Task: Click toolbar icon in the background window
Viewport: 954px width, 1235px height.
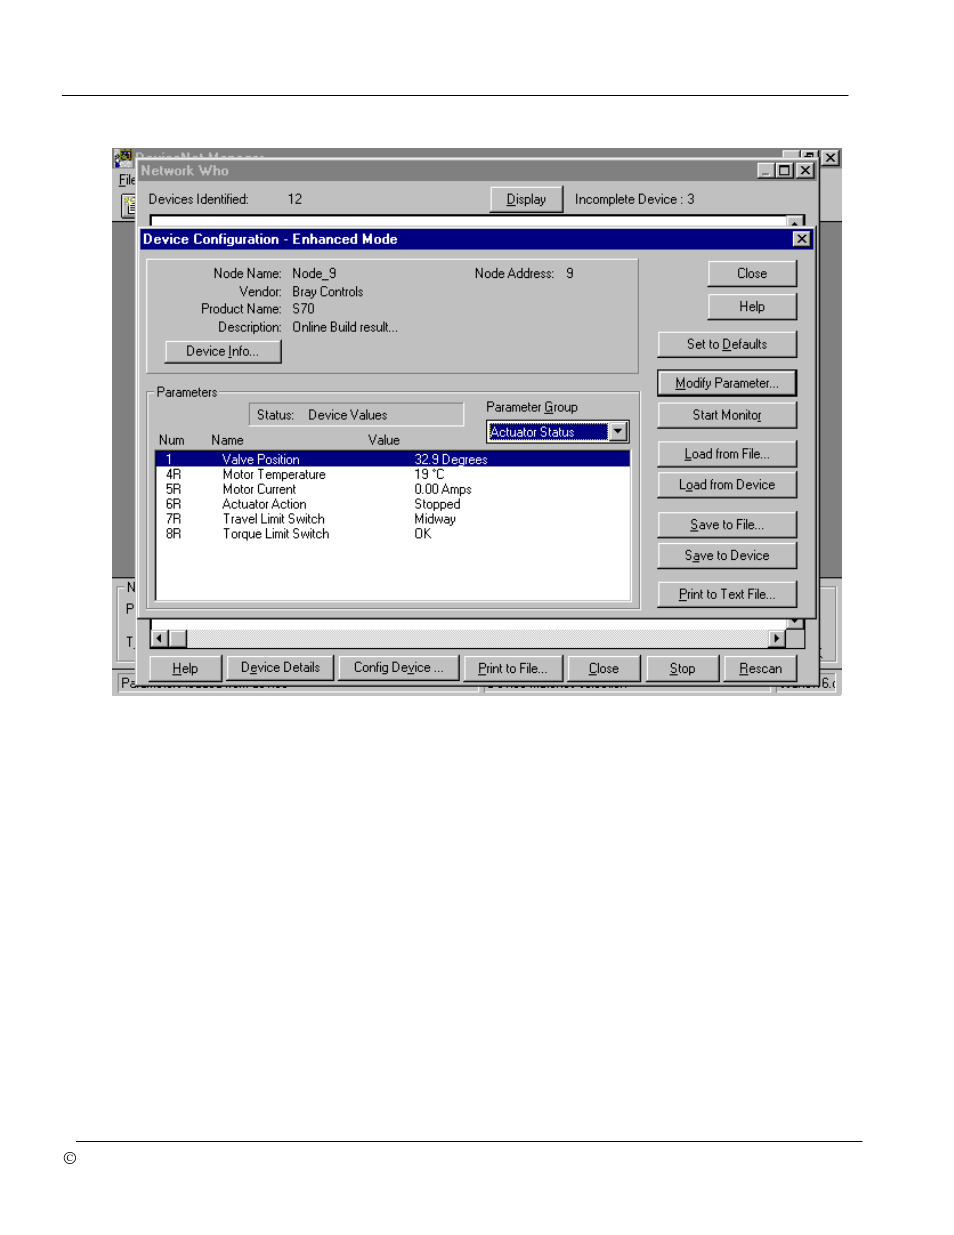Action: click(x=129, y=205)
